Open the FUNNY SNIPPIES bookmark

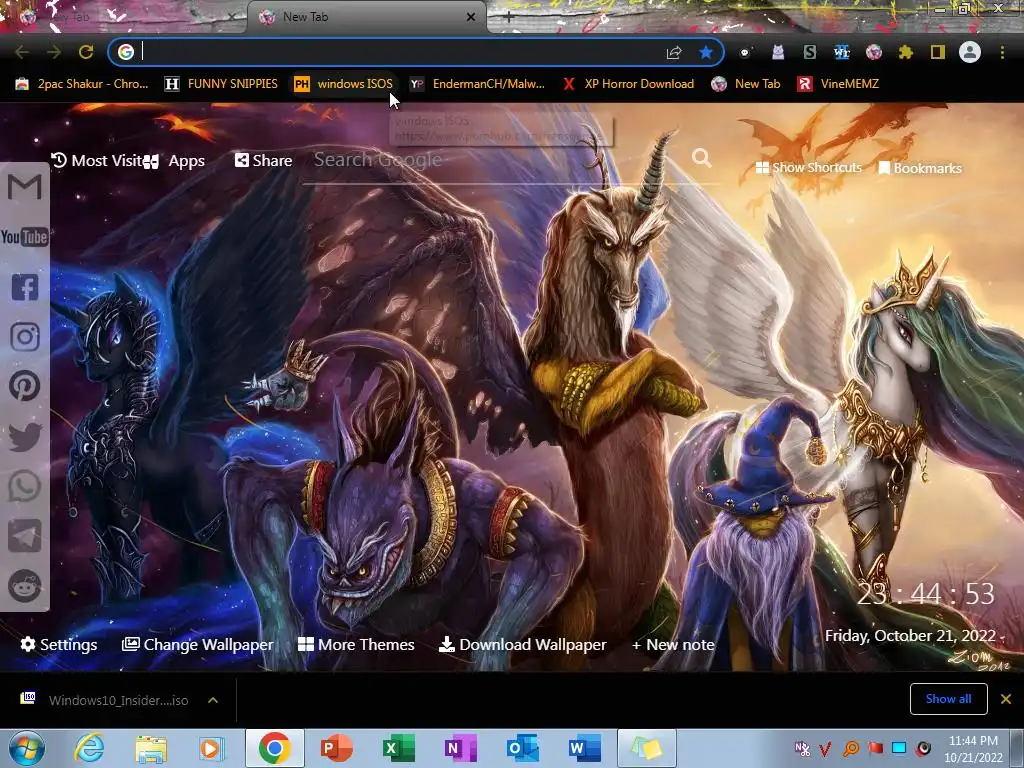pyautogui.click(x=221, y=84)
